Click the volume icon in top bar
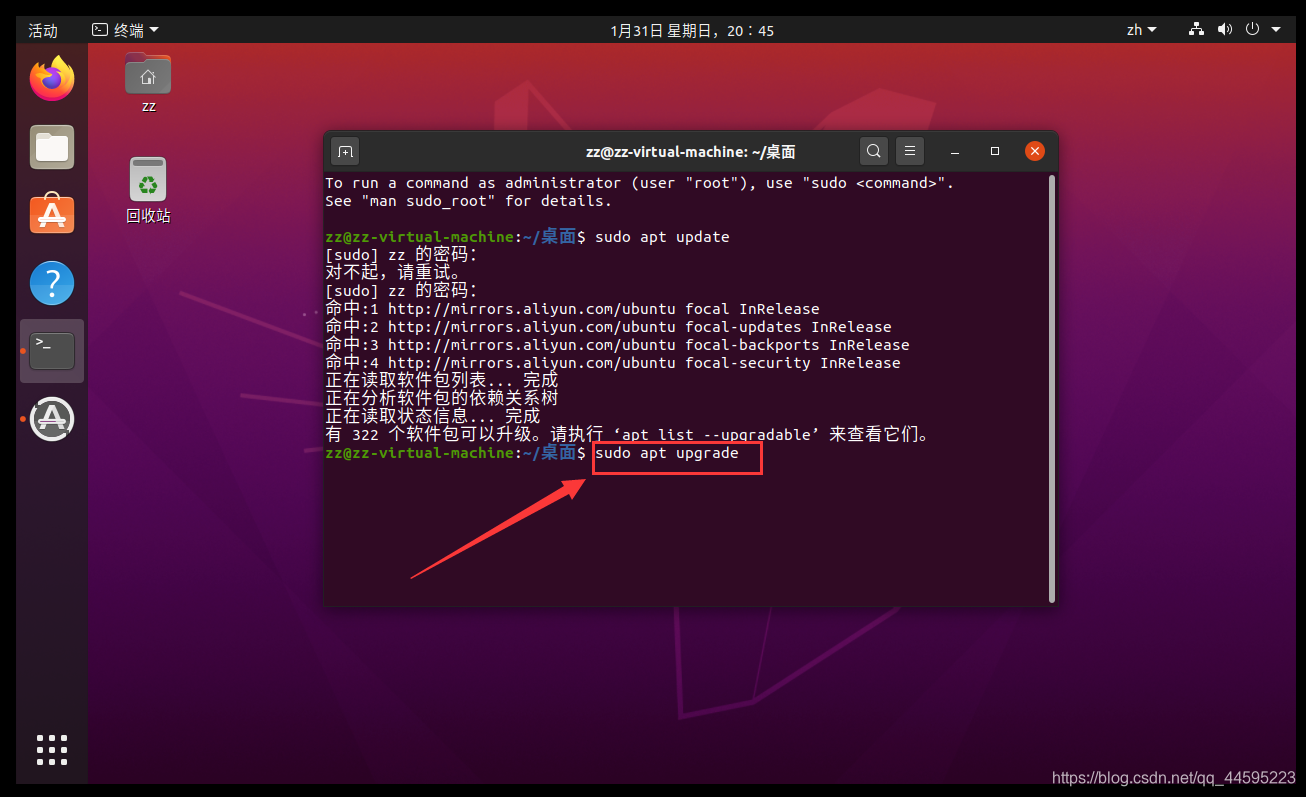The height and width of the screenshot is (797, 1306). click(1224, 30)
